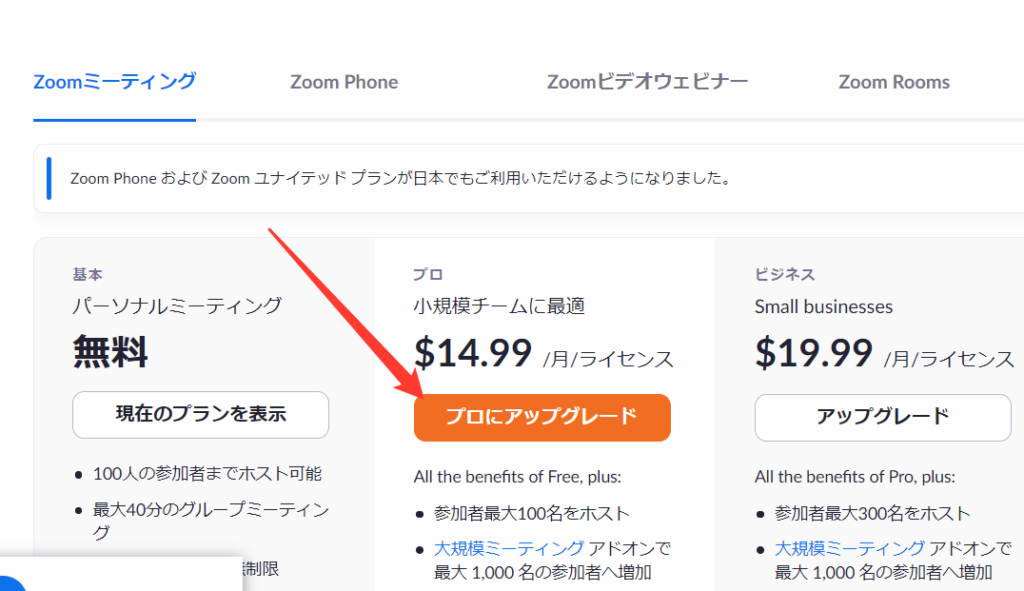
Task: Click the 現在のプランを表示 button
Action: coord(201,415)
